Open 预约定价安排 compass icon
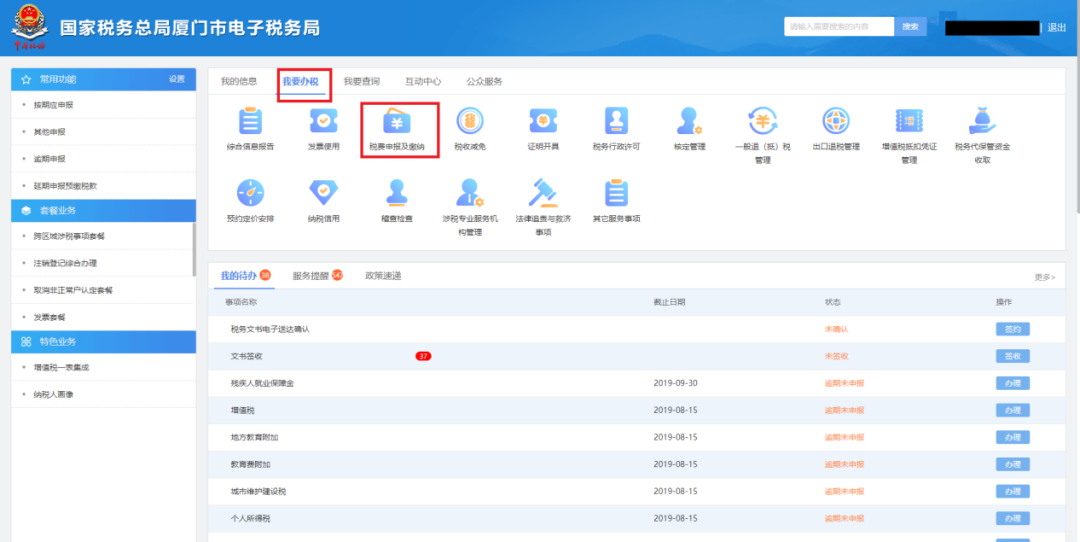The width and height of the screenshot is (1080, 542). [x=250, y=193]
